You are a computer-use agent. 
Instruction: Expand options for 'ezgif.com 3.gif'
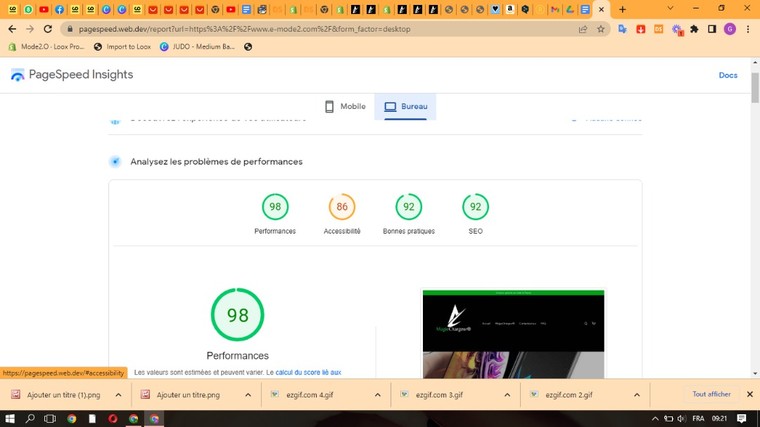(x=507, y=395)
